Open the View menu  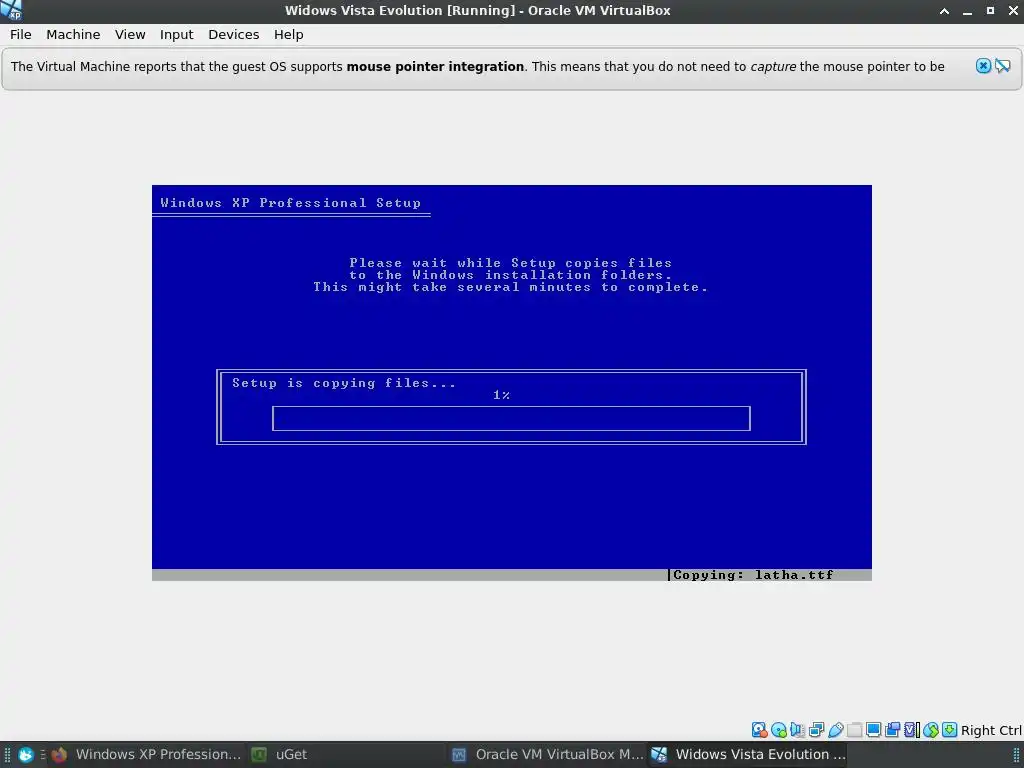click(130, 35)
